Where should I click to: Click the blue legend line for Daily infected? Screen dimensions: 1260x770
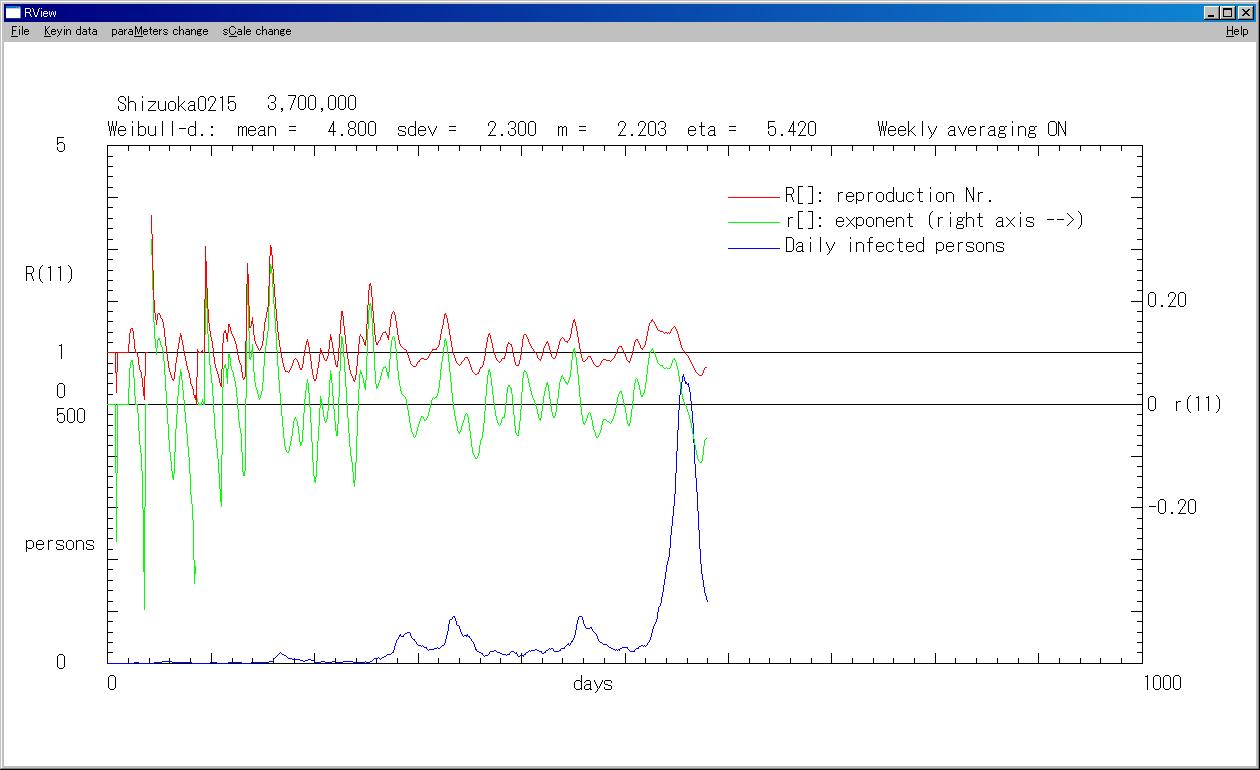753,247
